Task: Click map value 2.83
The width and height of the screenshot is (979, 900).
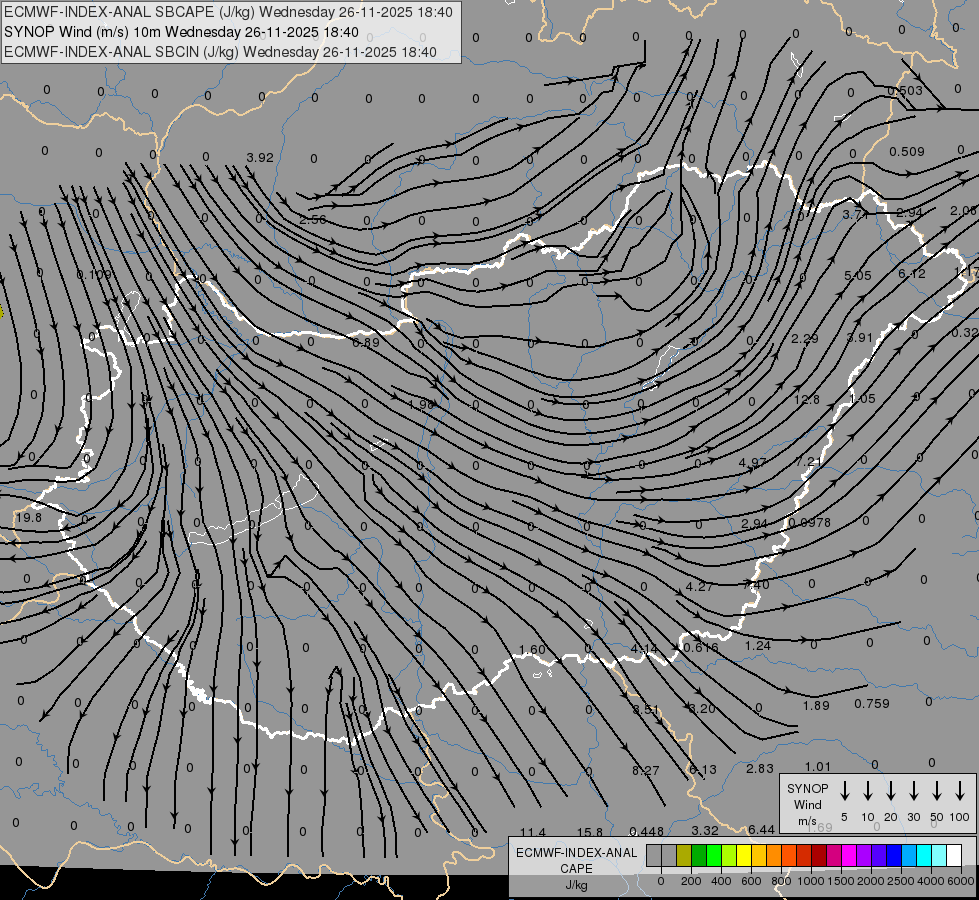Action: coord(760,769)
